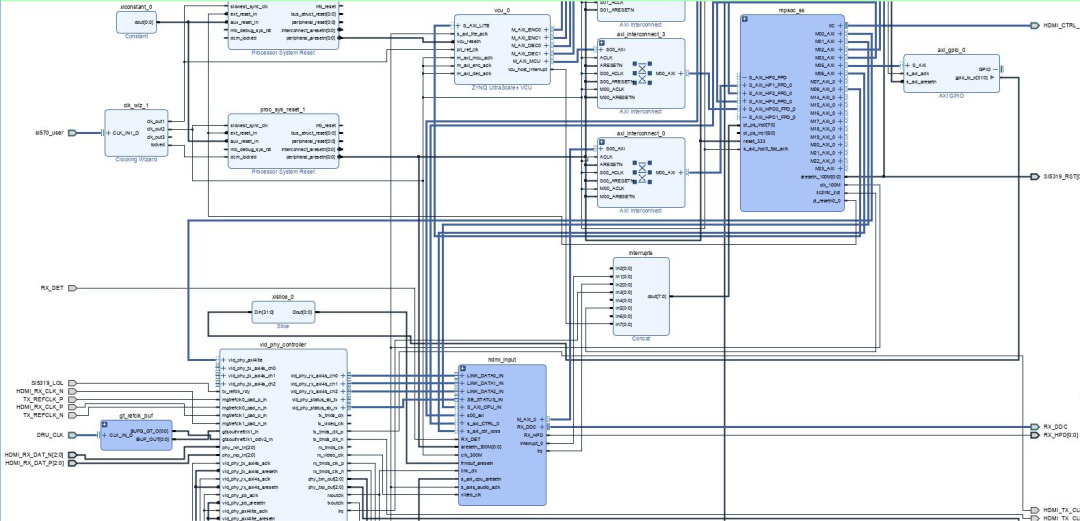Click tx_refclk_rdy pin on vid_phy_controller
This screenshot has height=521, width=1080.
click(x=236, y=391)
